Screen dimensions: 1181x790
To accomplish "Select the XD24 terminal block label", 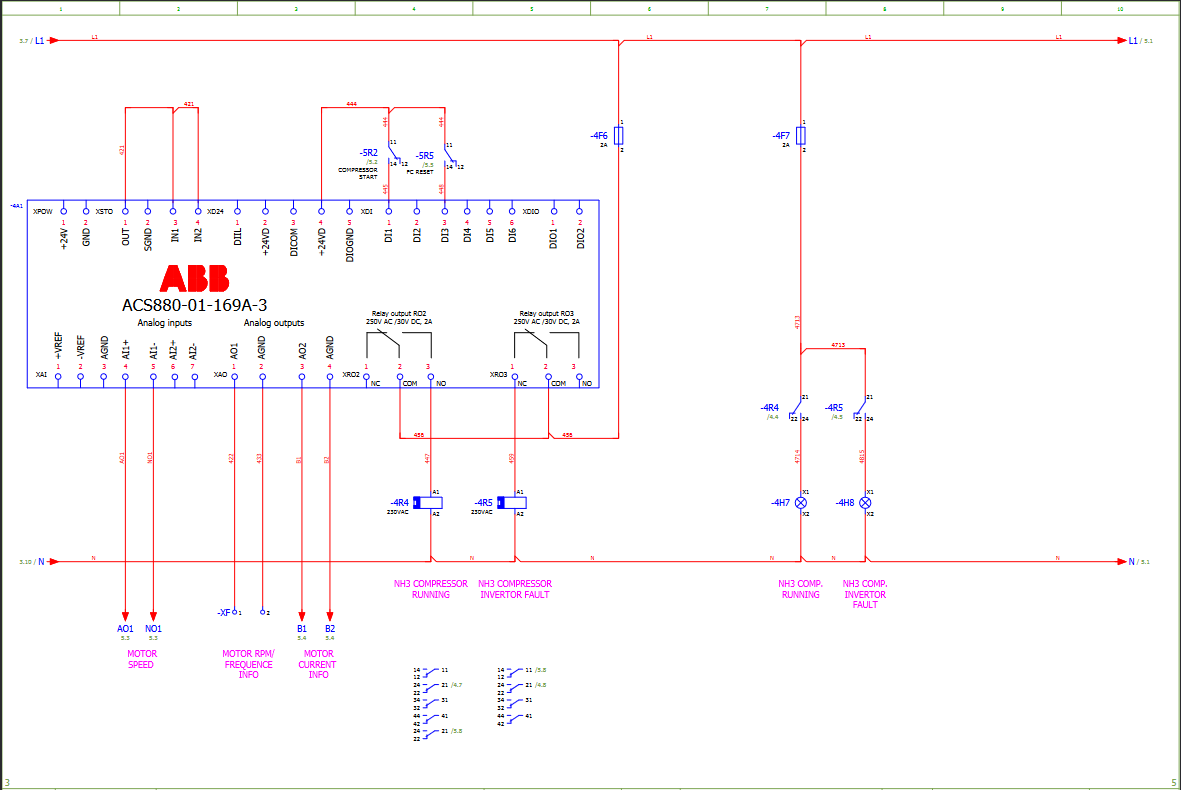I will [215, 212].
